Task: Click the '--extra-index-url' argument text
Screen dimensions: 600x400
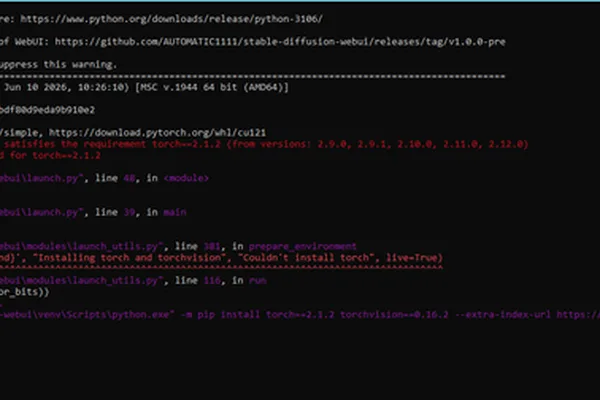Action: pos(502,315)
